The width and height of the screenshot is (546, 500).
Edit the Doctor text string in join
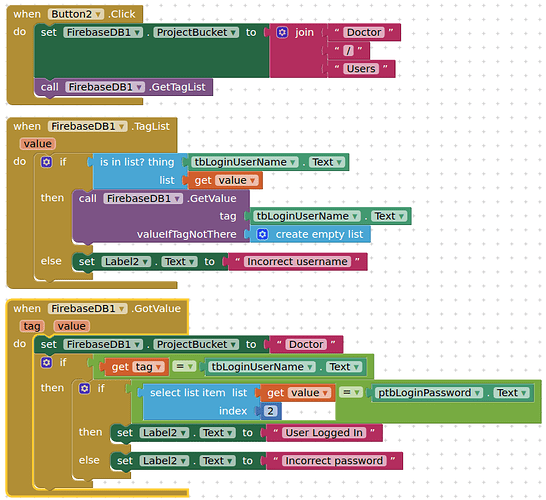364,32
